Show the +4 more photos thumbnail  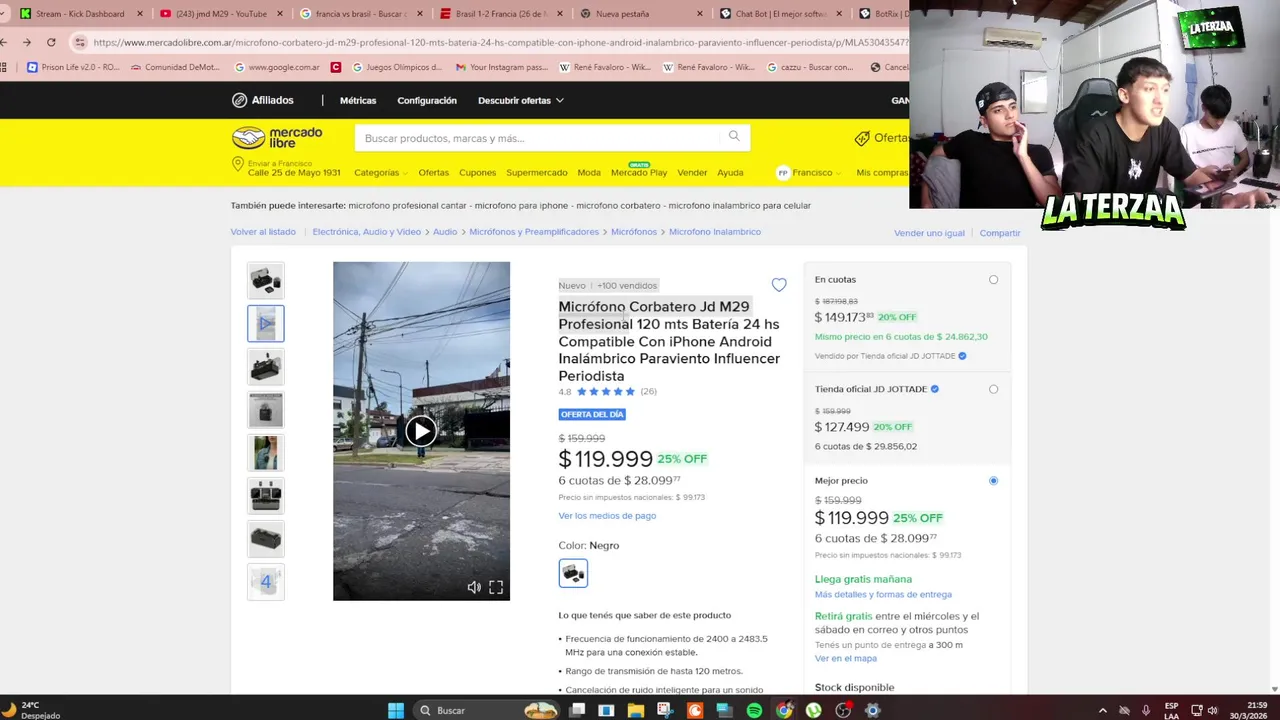click(x=266, y=582)
